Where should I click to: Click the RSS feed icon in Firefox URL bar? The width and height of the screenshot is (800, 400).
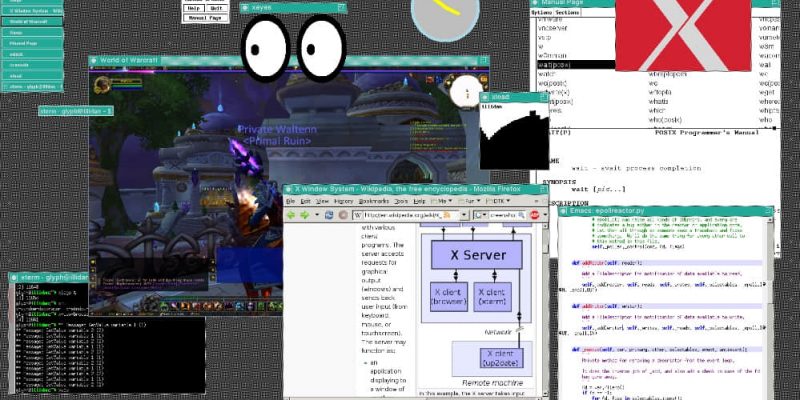coord(447,215)
